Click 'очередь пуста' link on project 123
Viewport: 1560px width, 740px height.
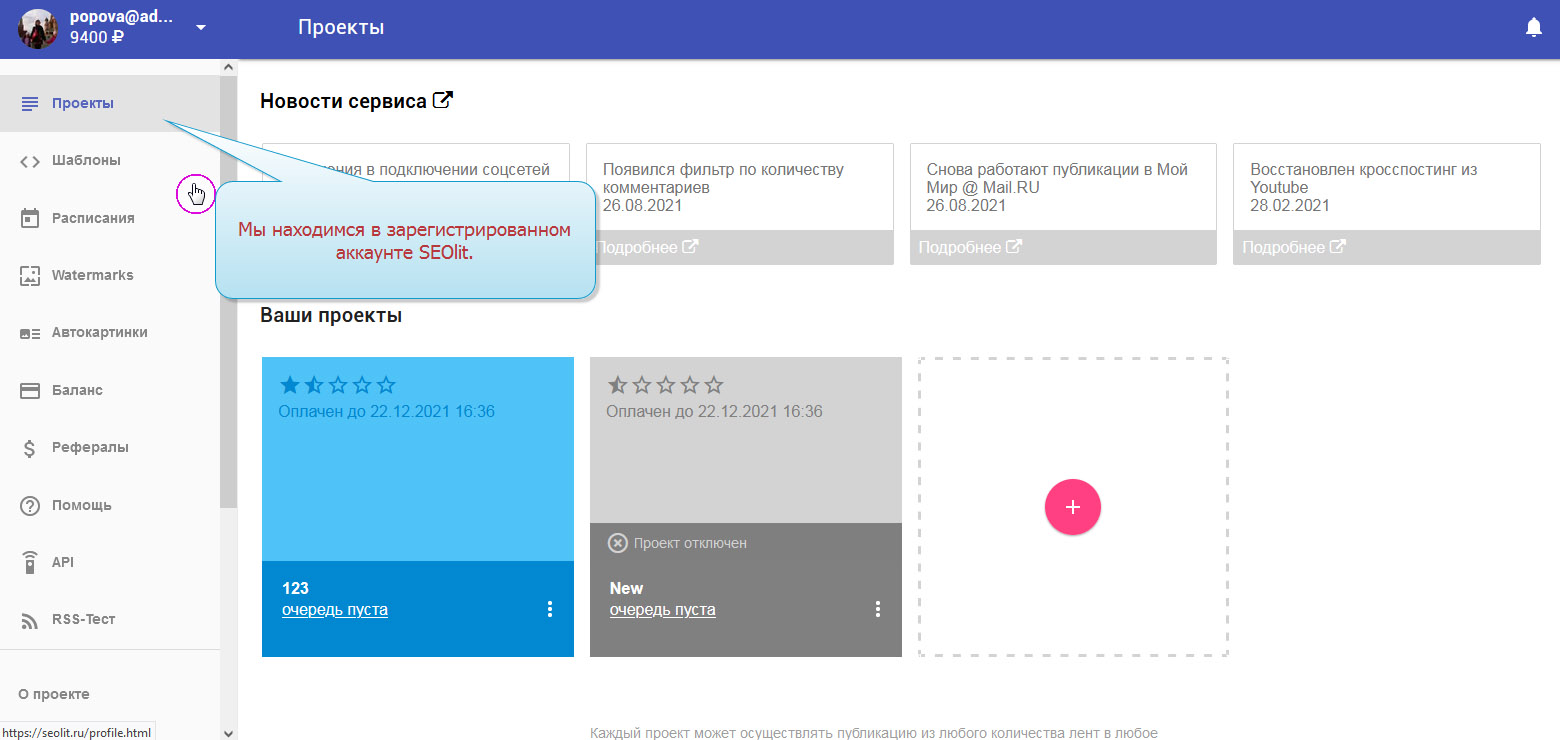335,610
